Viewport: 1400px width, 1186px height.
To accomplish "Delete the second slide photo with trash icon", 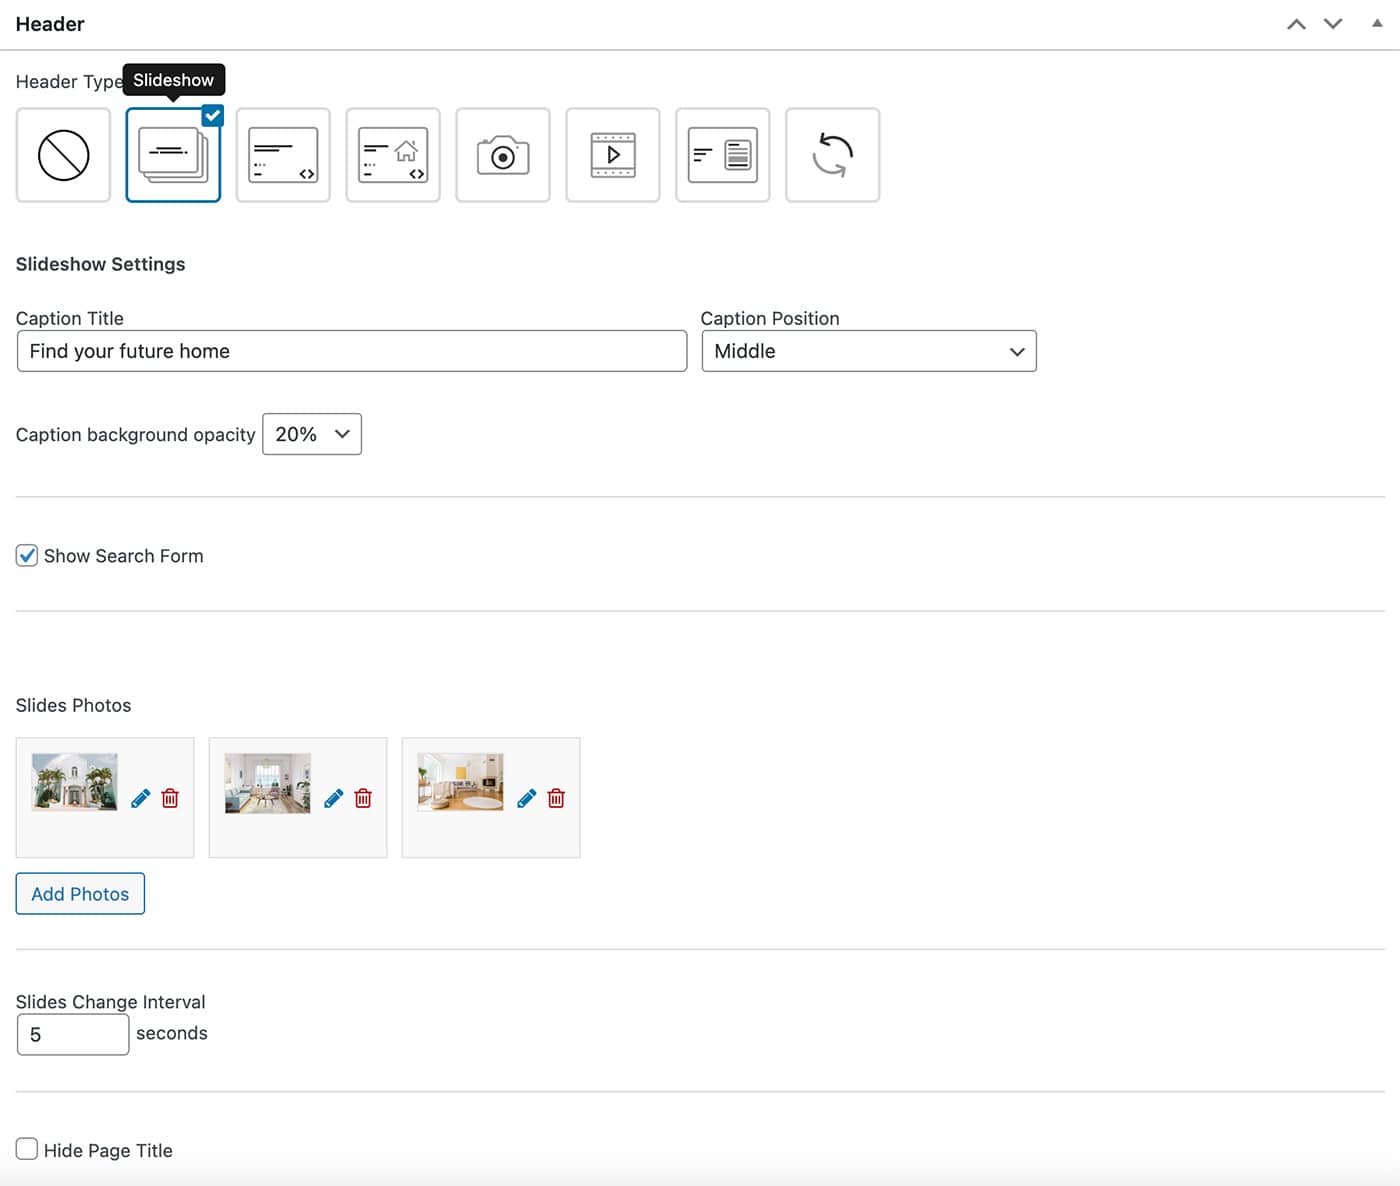I will tap(363, 798).
